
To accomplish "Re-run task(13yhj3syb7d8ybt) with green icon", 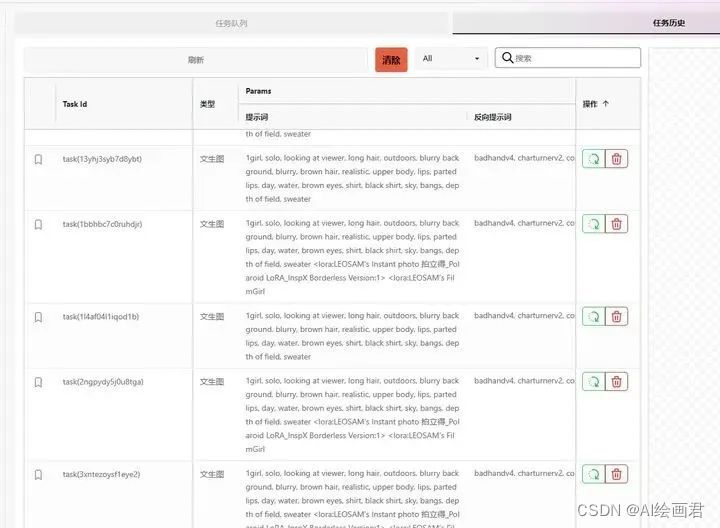I will tap(594, 159).
